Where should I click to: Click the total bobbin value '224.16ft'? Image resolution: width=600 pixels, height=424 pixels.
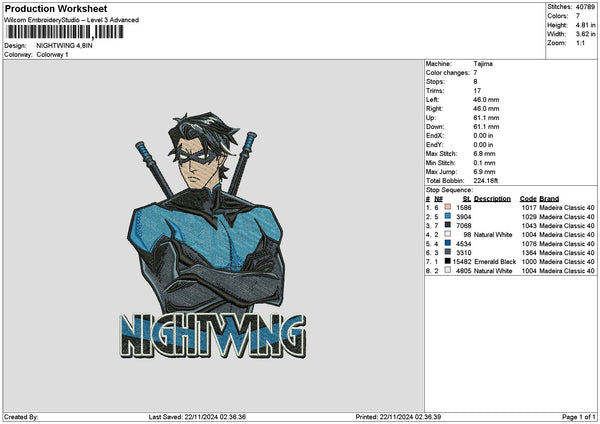coord(486,181)
